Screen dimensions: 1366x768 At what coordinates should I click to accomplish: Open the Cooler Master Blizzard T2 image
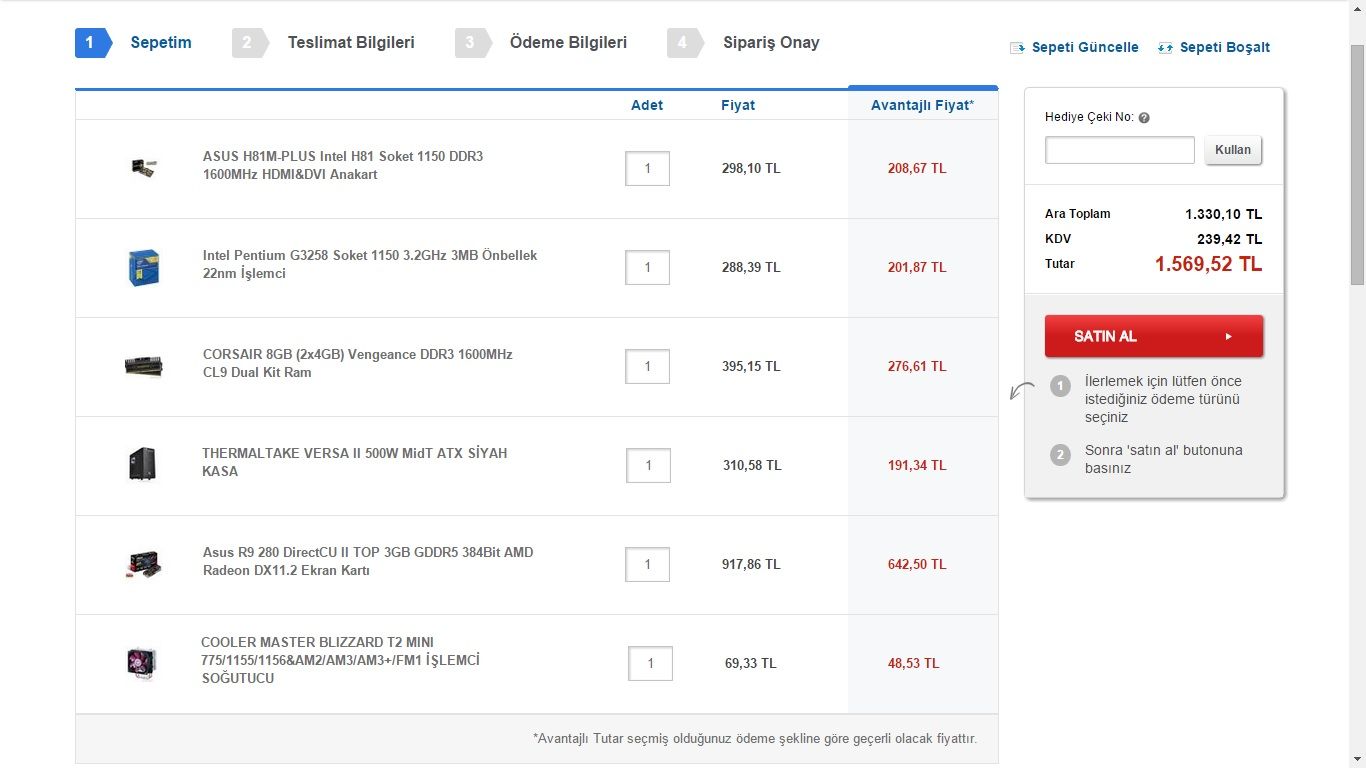point(143,663)
